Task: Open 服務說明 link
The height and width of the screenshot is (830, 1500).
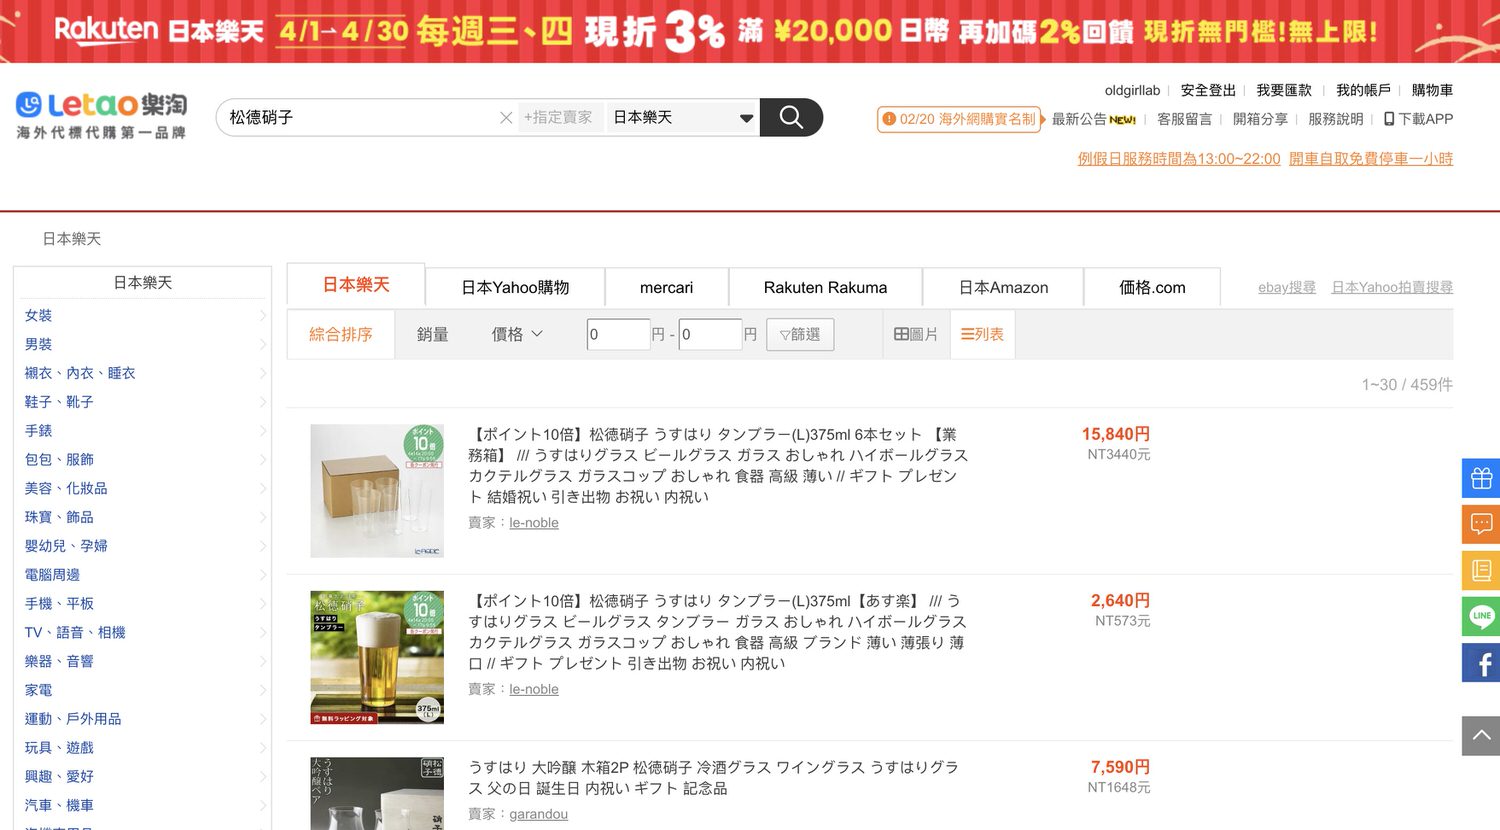Action: click(x=1336, y=118)
